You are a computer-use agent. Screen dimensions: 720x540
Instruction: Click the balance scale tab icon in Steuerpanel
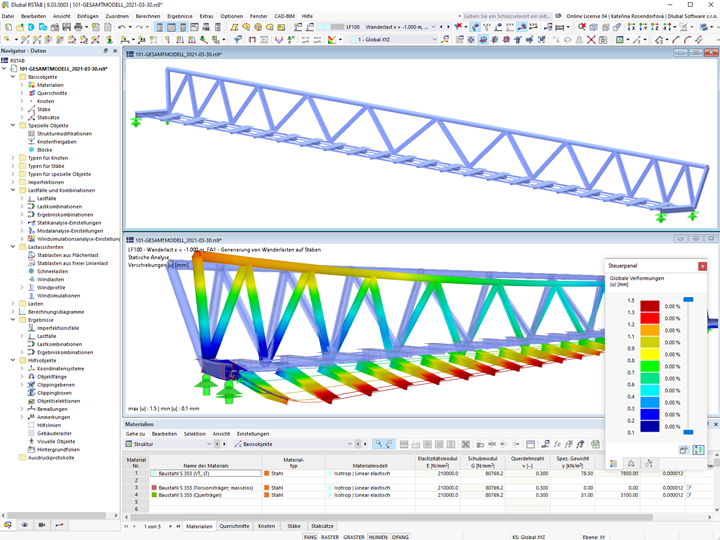[x=631, y=463]
